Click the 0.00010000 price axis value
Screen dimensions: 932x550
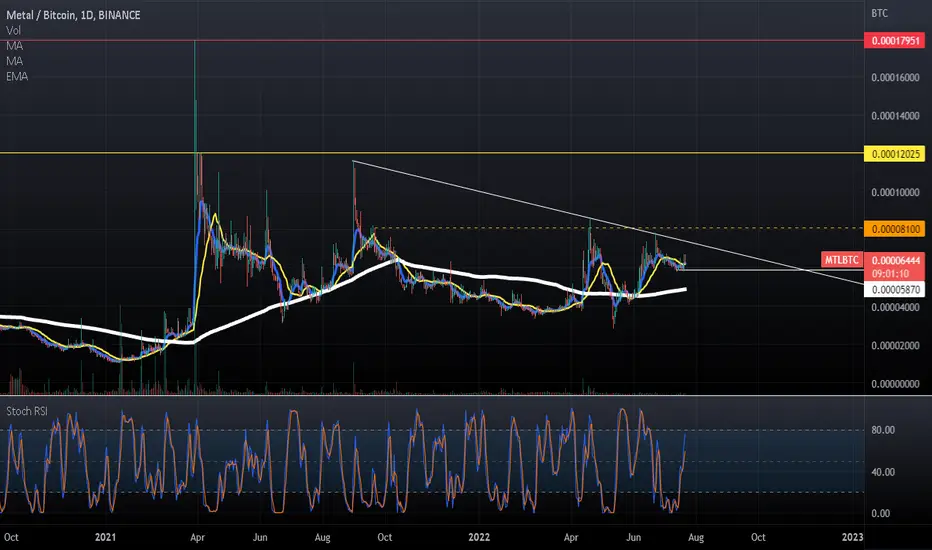click(x=895, y=193)
